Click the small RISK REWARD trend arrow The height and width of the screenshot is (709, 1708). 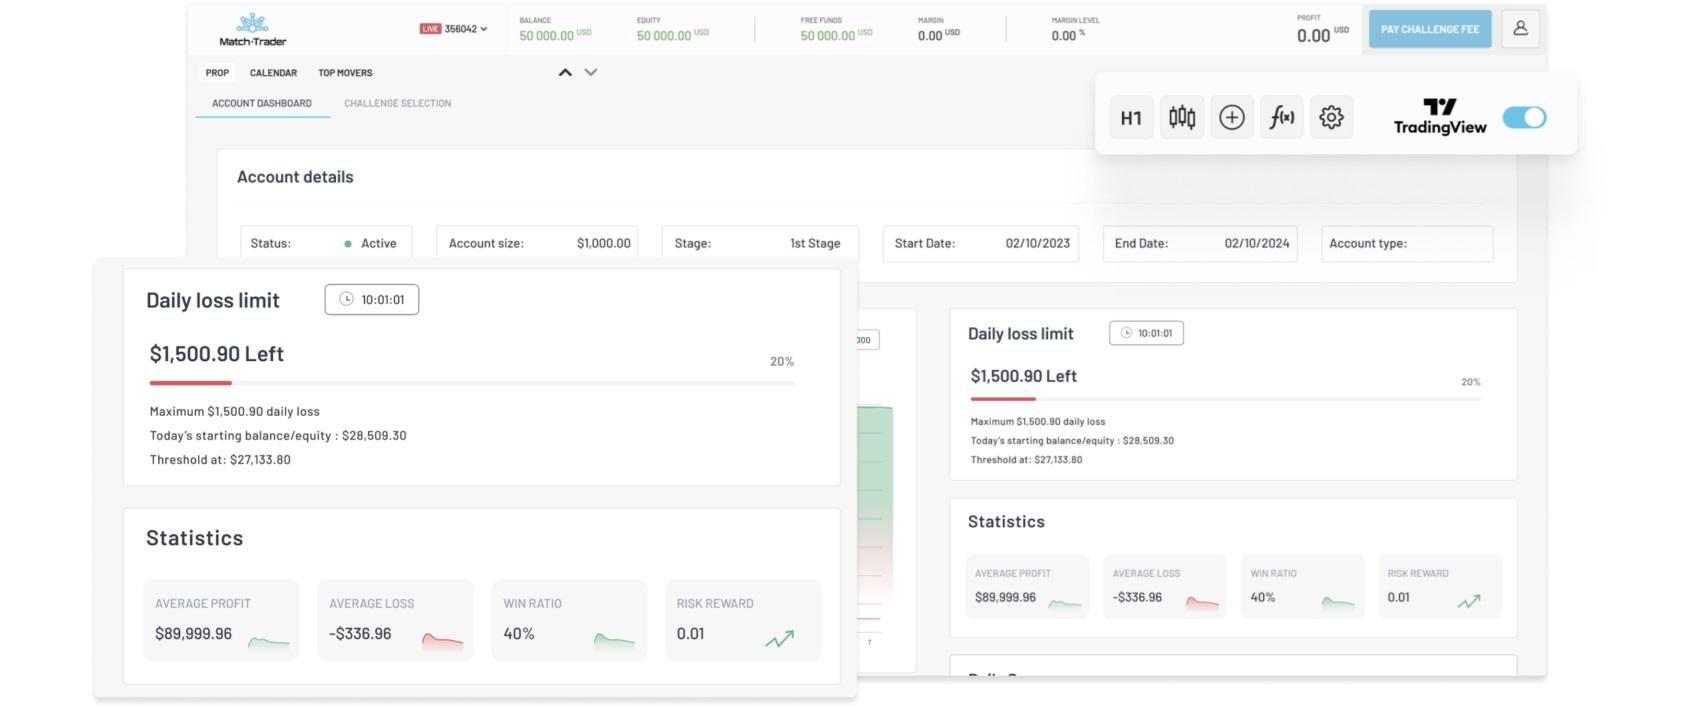tap(1469, 601)
